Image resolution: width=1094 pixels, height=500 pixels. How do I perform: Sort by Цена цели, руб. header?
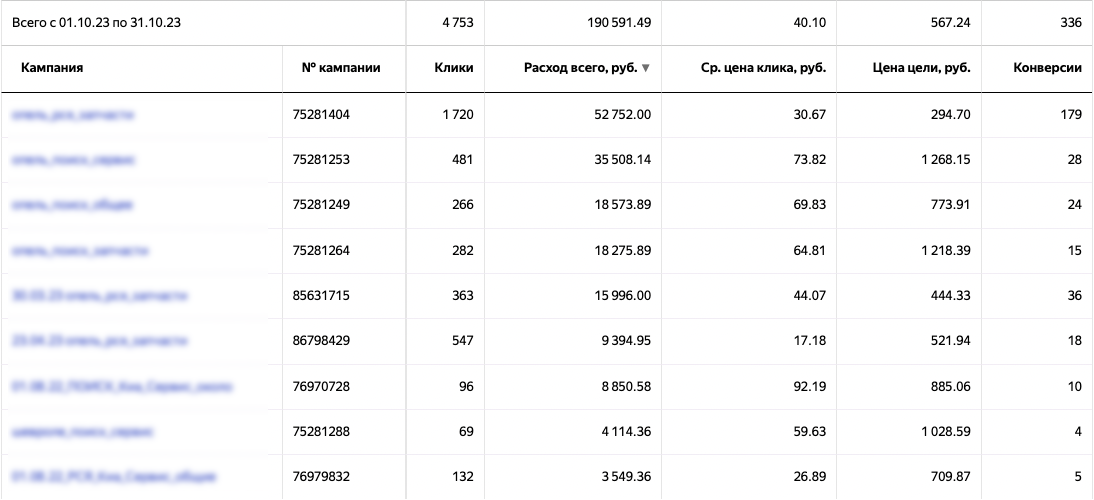point(921,68)
